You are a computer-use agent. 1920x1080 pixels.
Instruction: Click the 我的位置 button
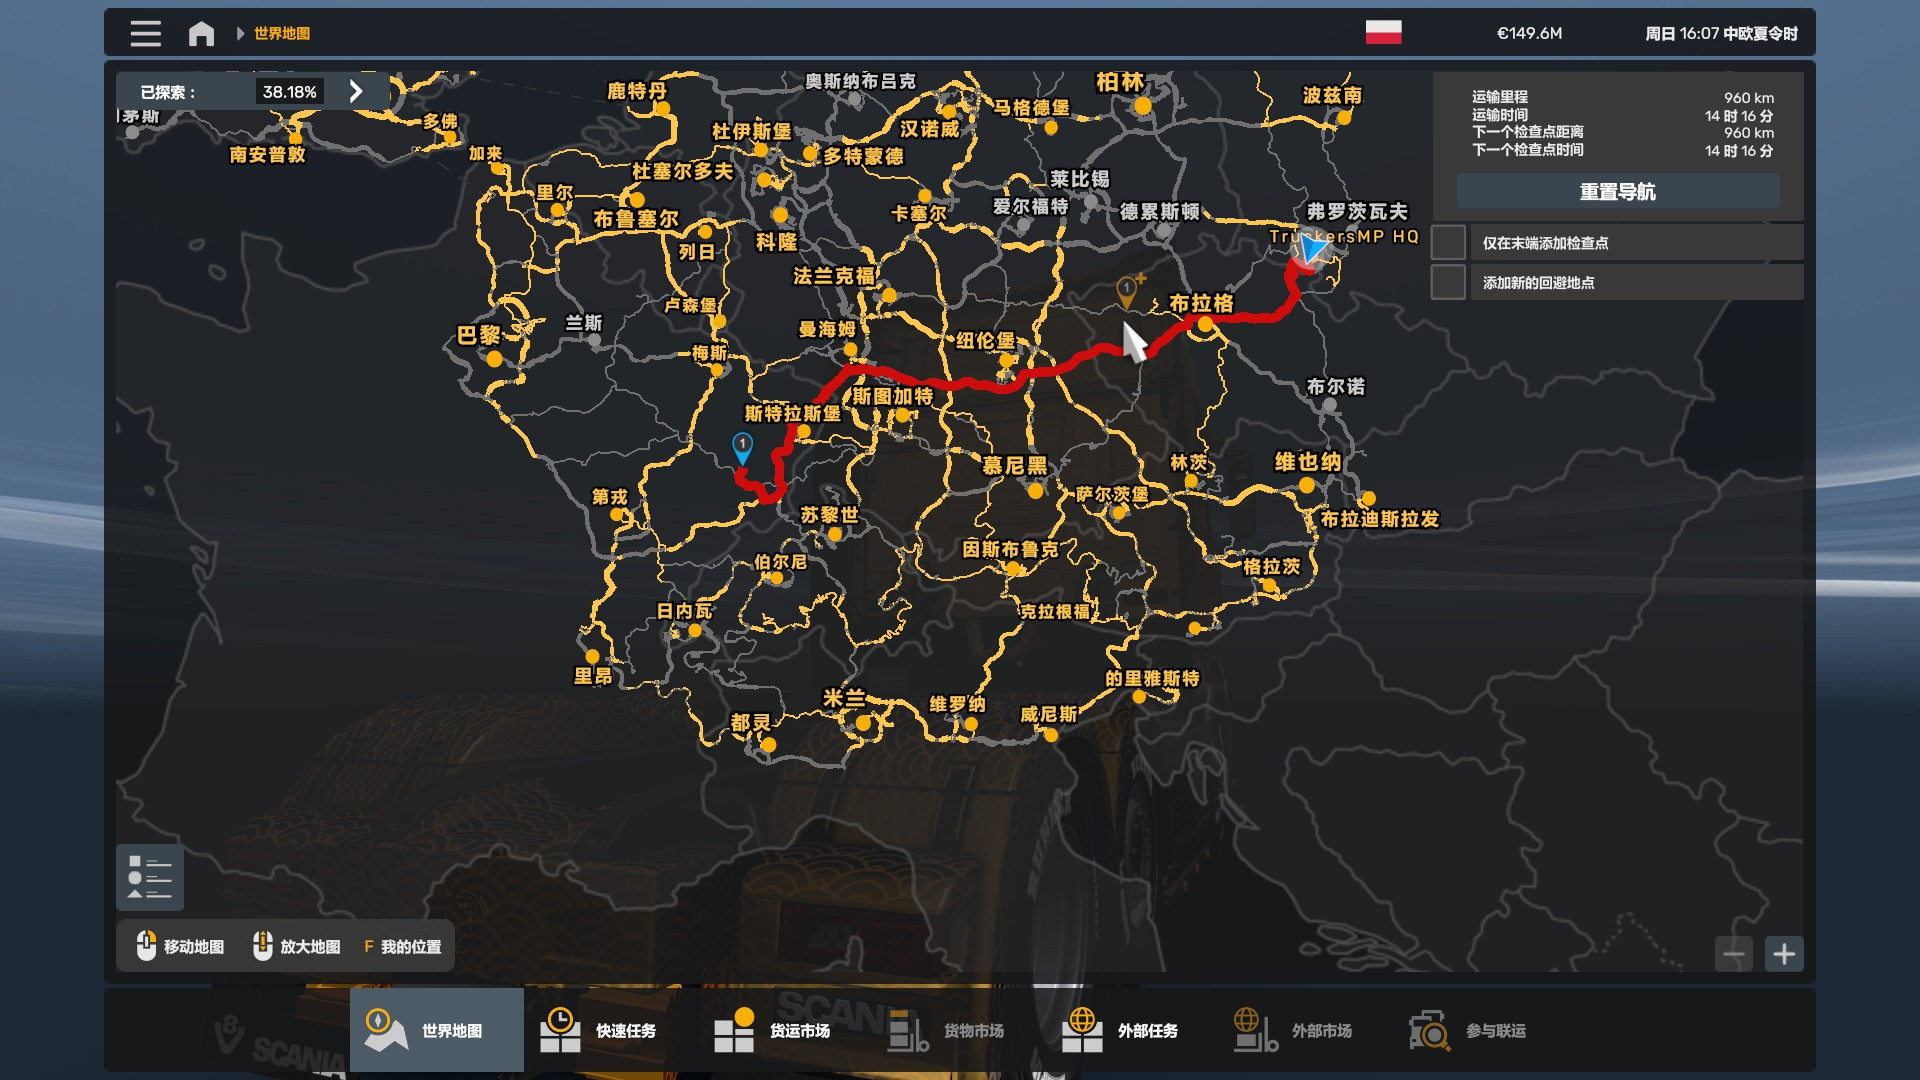click(x=402, y=946)
